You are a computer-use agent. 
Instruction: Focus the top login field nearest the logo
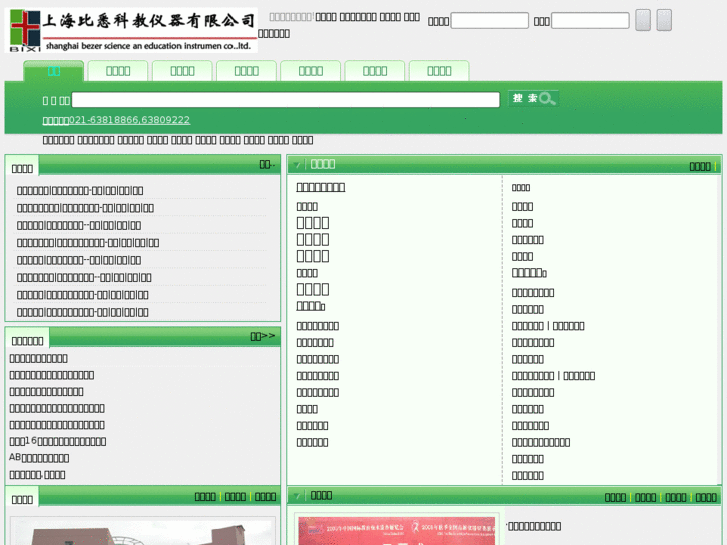click(490, 21)
